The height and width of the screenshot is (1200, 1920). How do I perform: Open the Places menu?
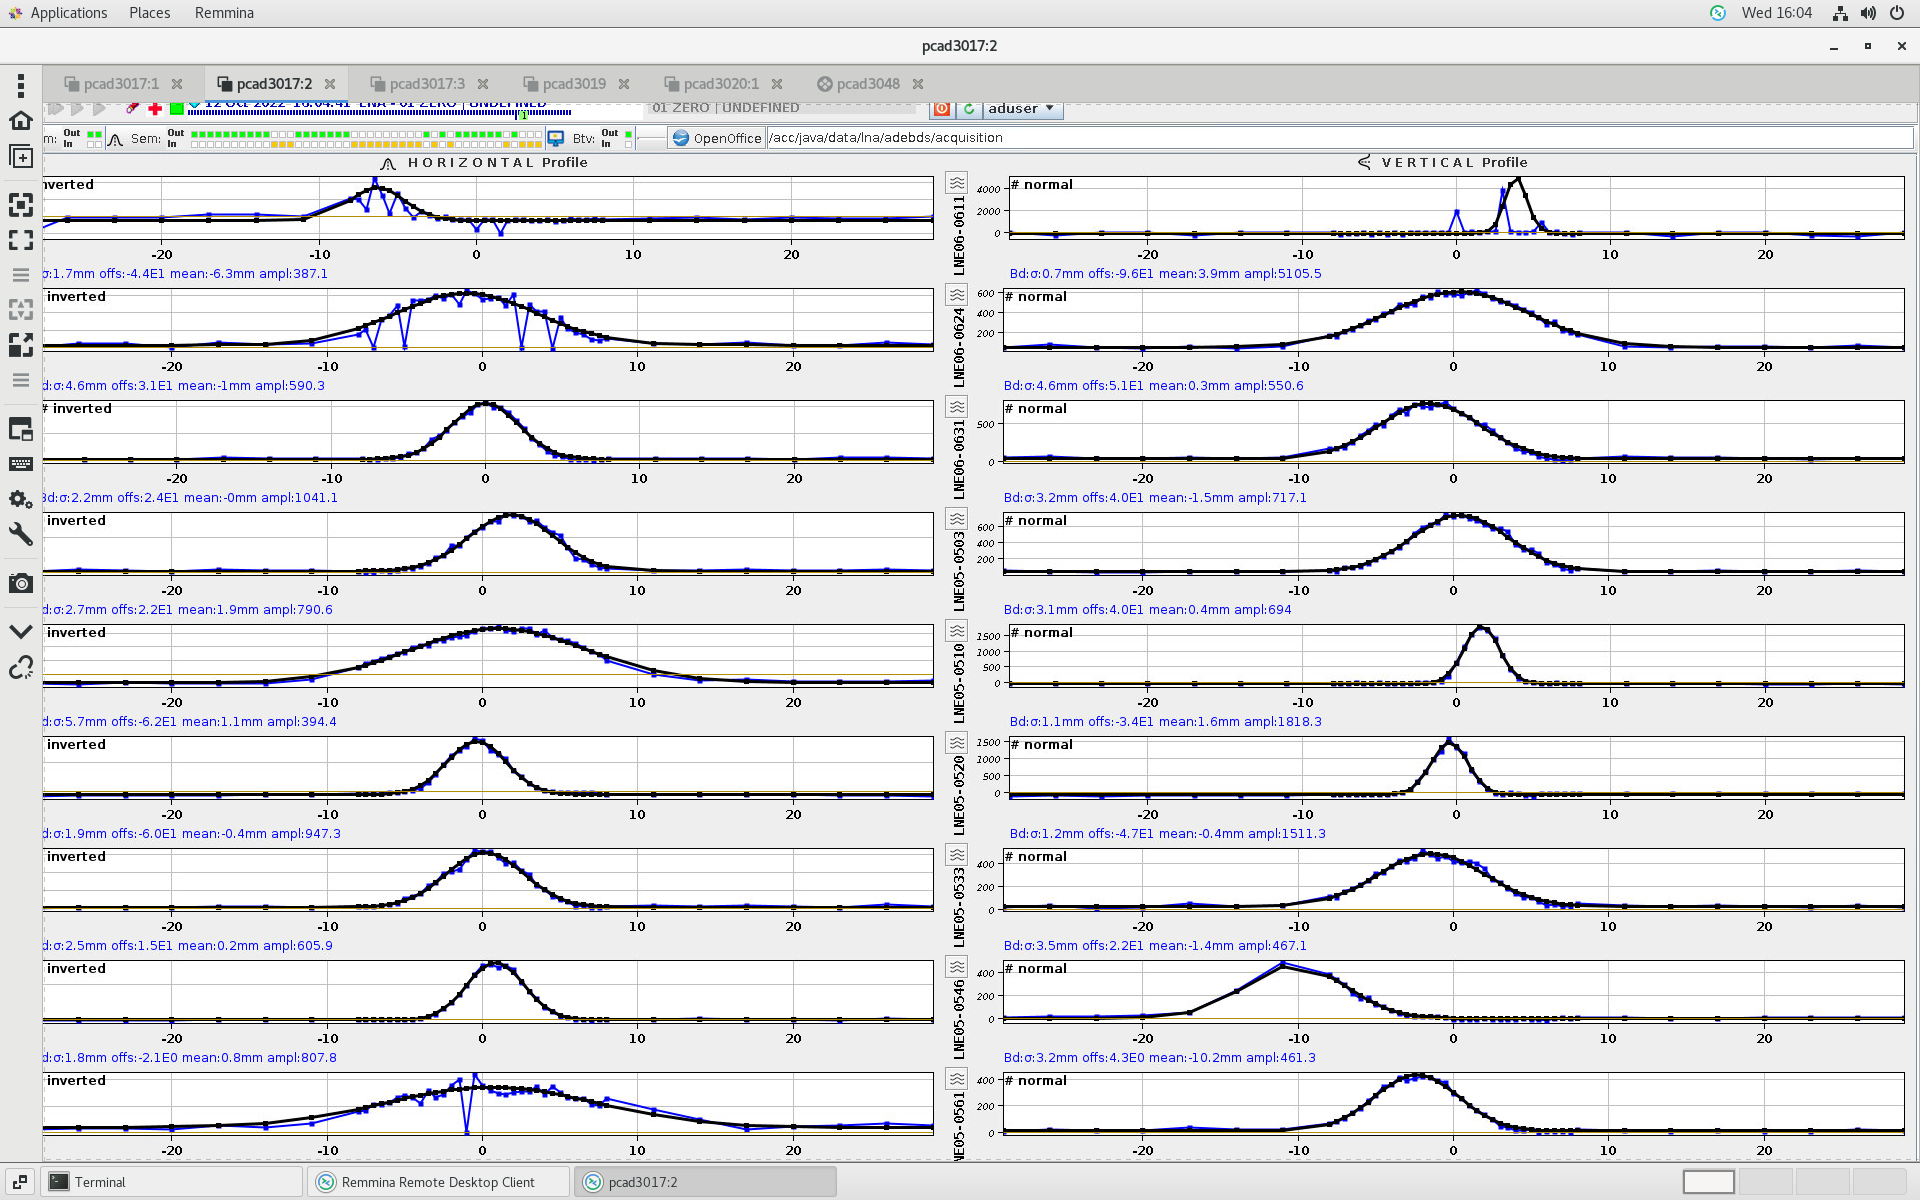pos(149,13)
